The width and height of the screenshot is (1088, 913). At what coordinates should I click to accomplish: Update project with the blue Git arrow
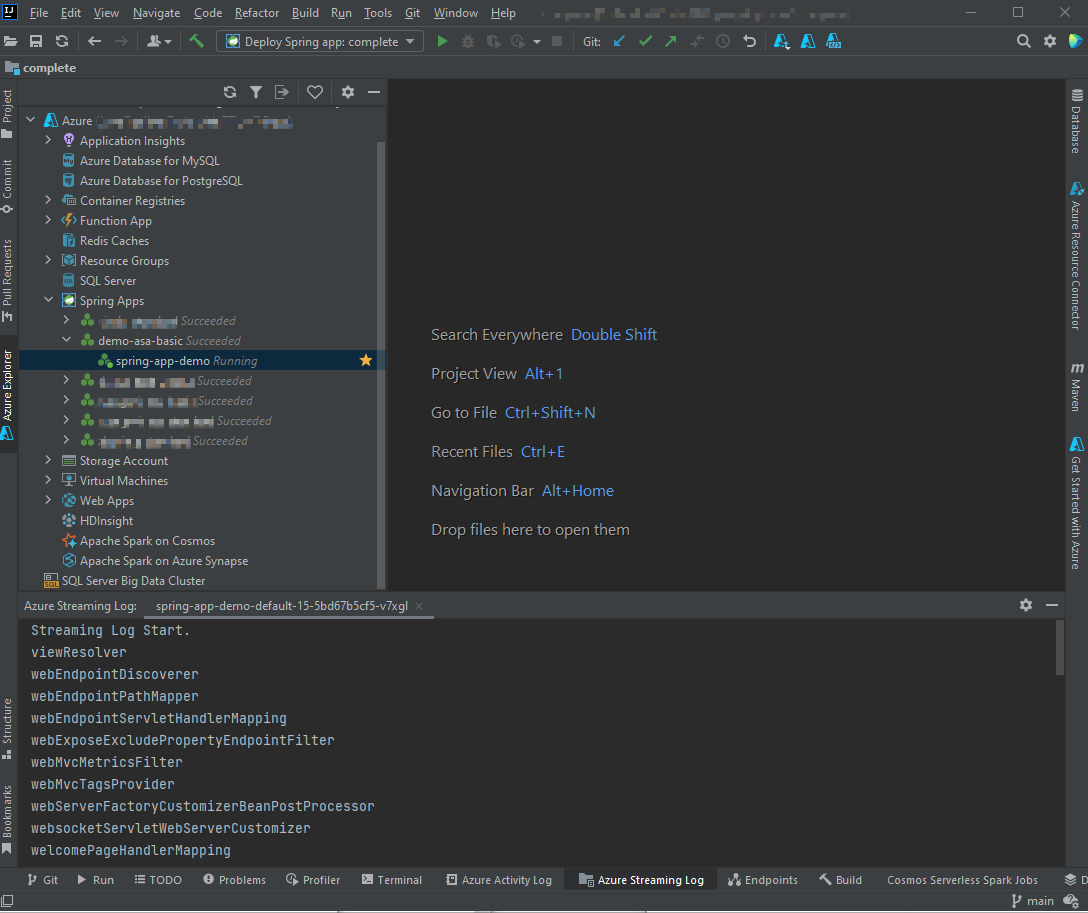[617, 41]
